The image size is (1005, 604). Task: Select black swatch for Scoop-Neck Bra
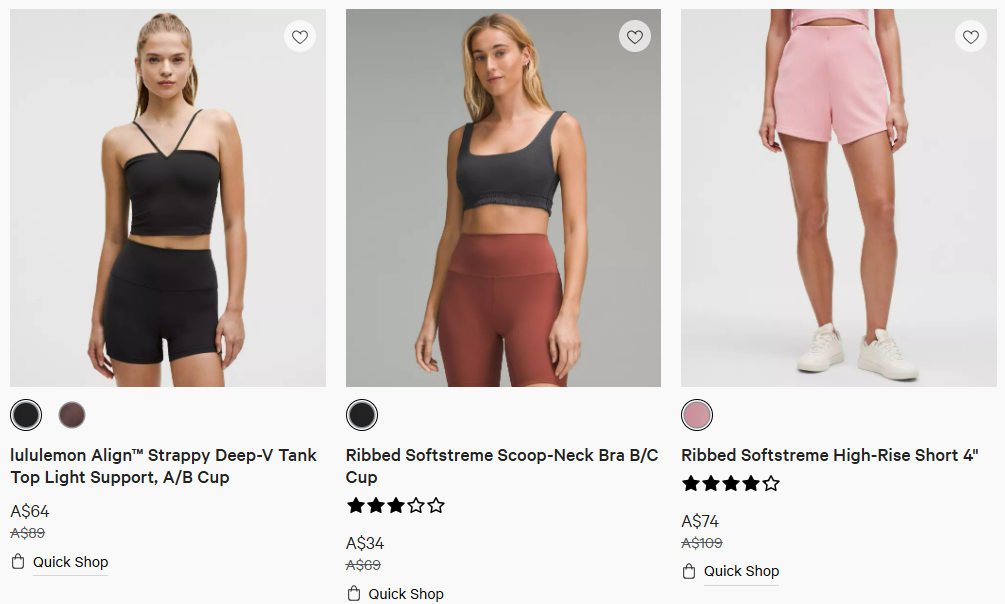tap(362, 414)
